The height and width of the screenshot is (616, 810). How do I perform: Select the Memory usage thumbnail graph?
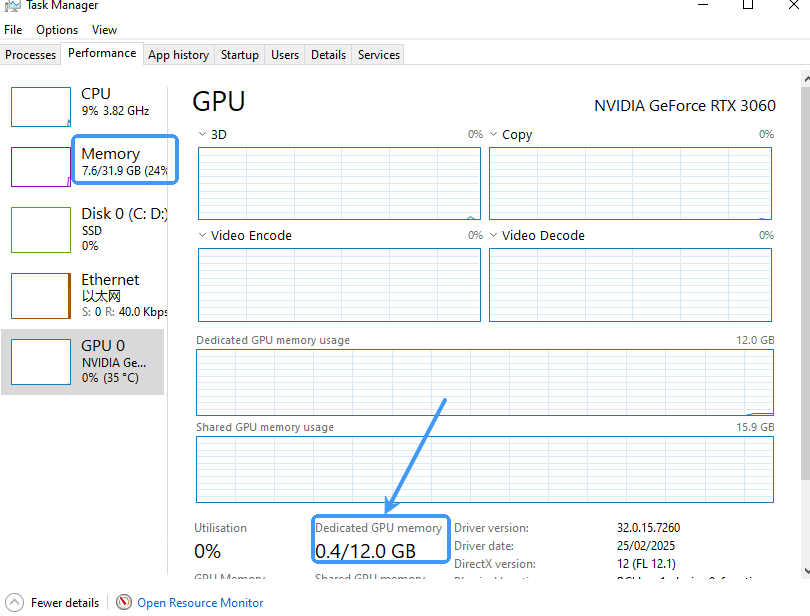click(41, 167)
